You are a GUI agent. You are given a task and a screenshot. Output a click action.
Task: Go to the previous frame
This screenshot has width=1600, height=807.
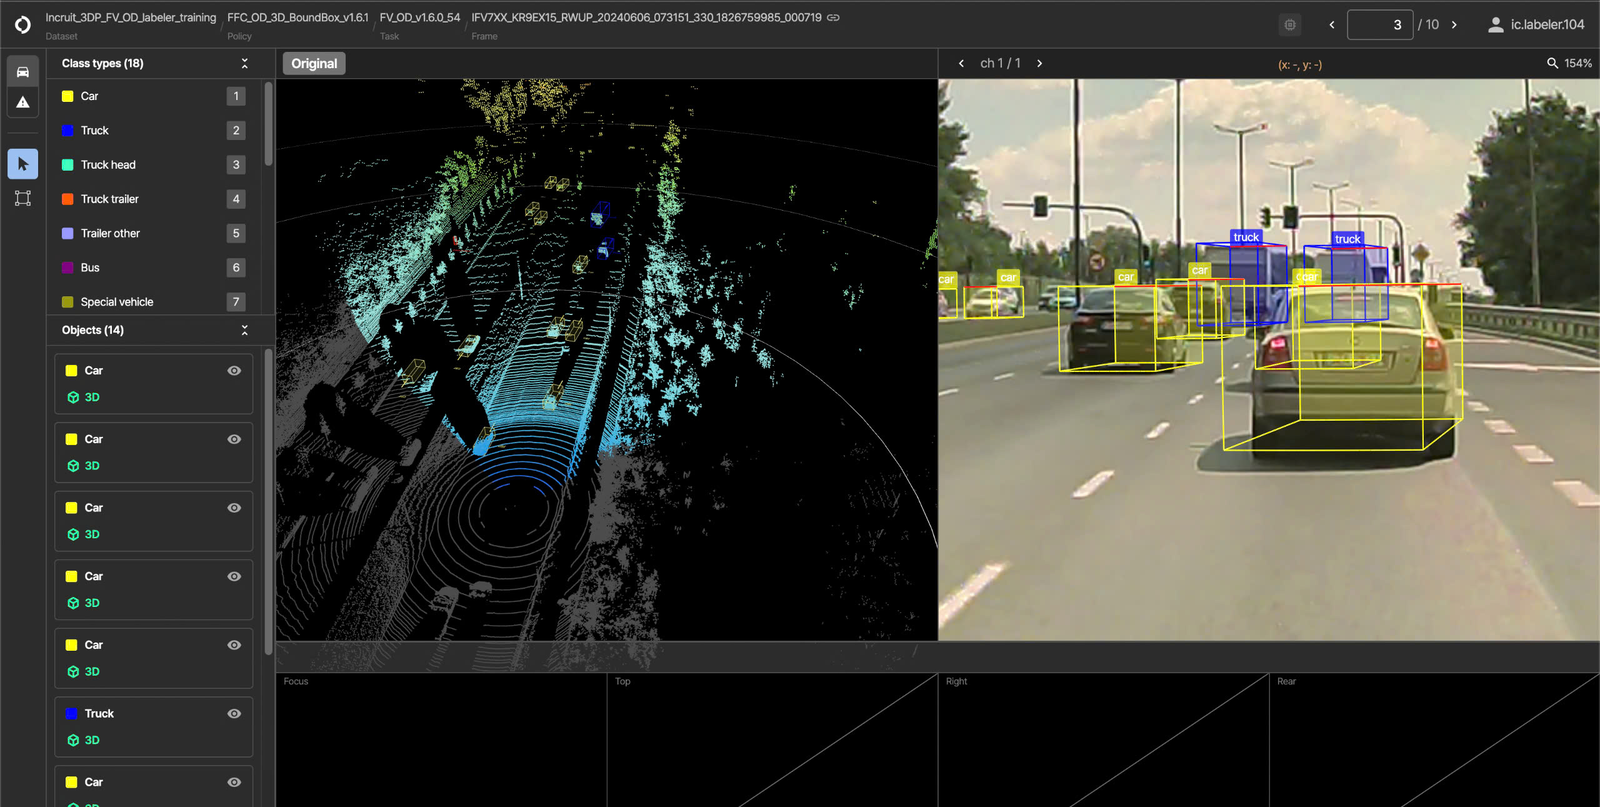pyautogui.click(x=1332, y=25)
